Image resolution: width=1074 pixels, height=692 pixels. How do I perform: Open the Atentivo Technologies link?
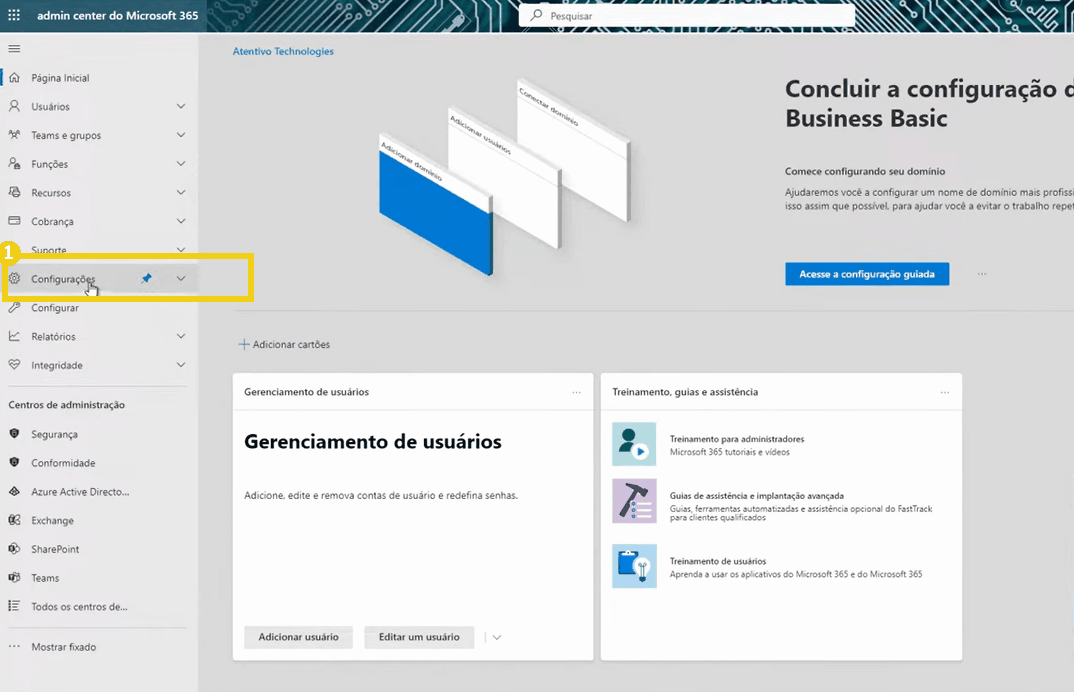click(x=283, y=51)
